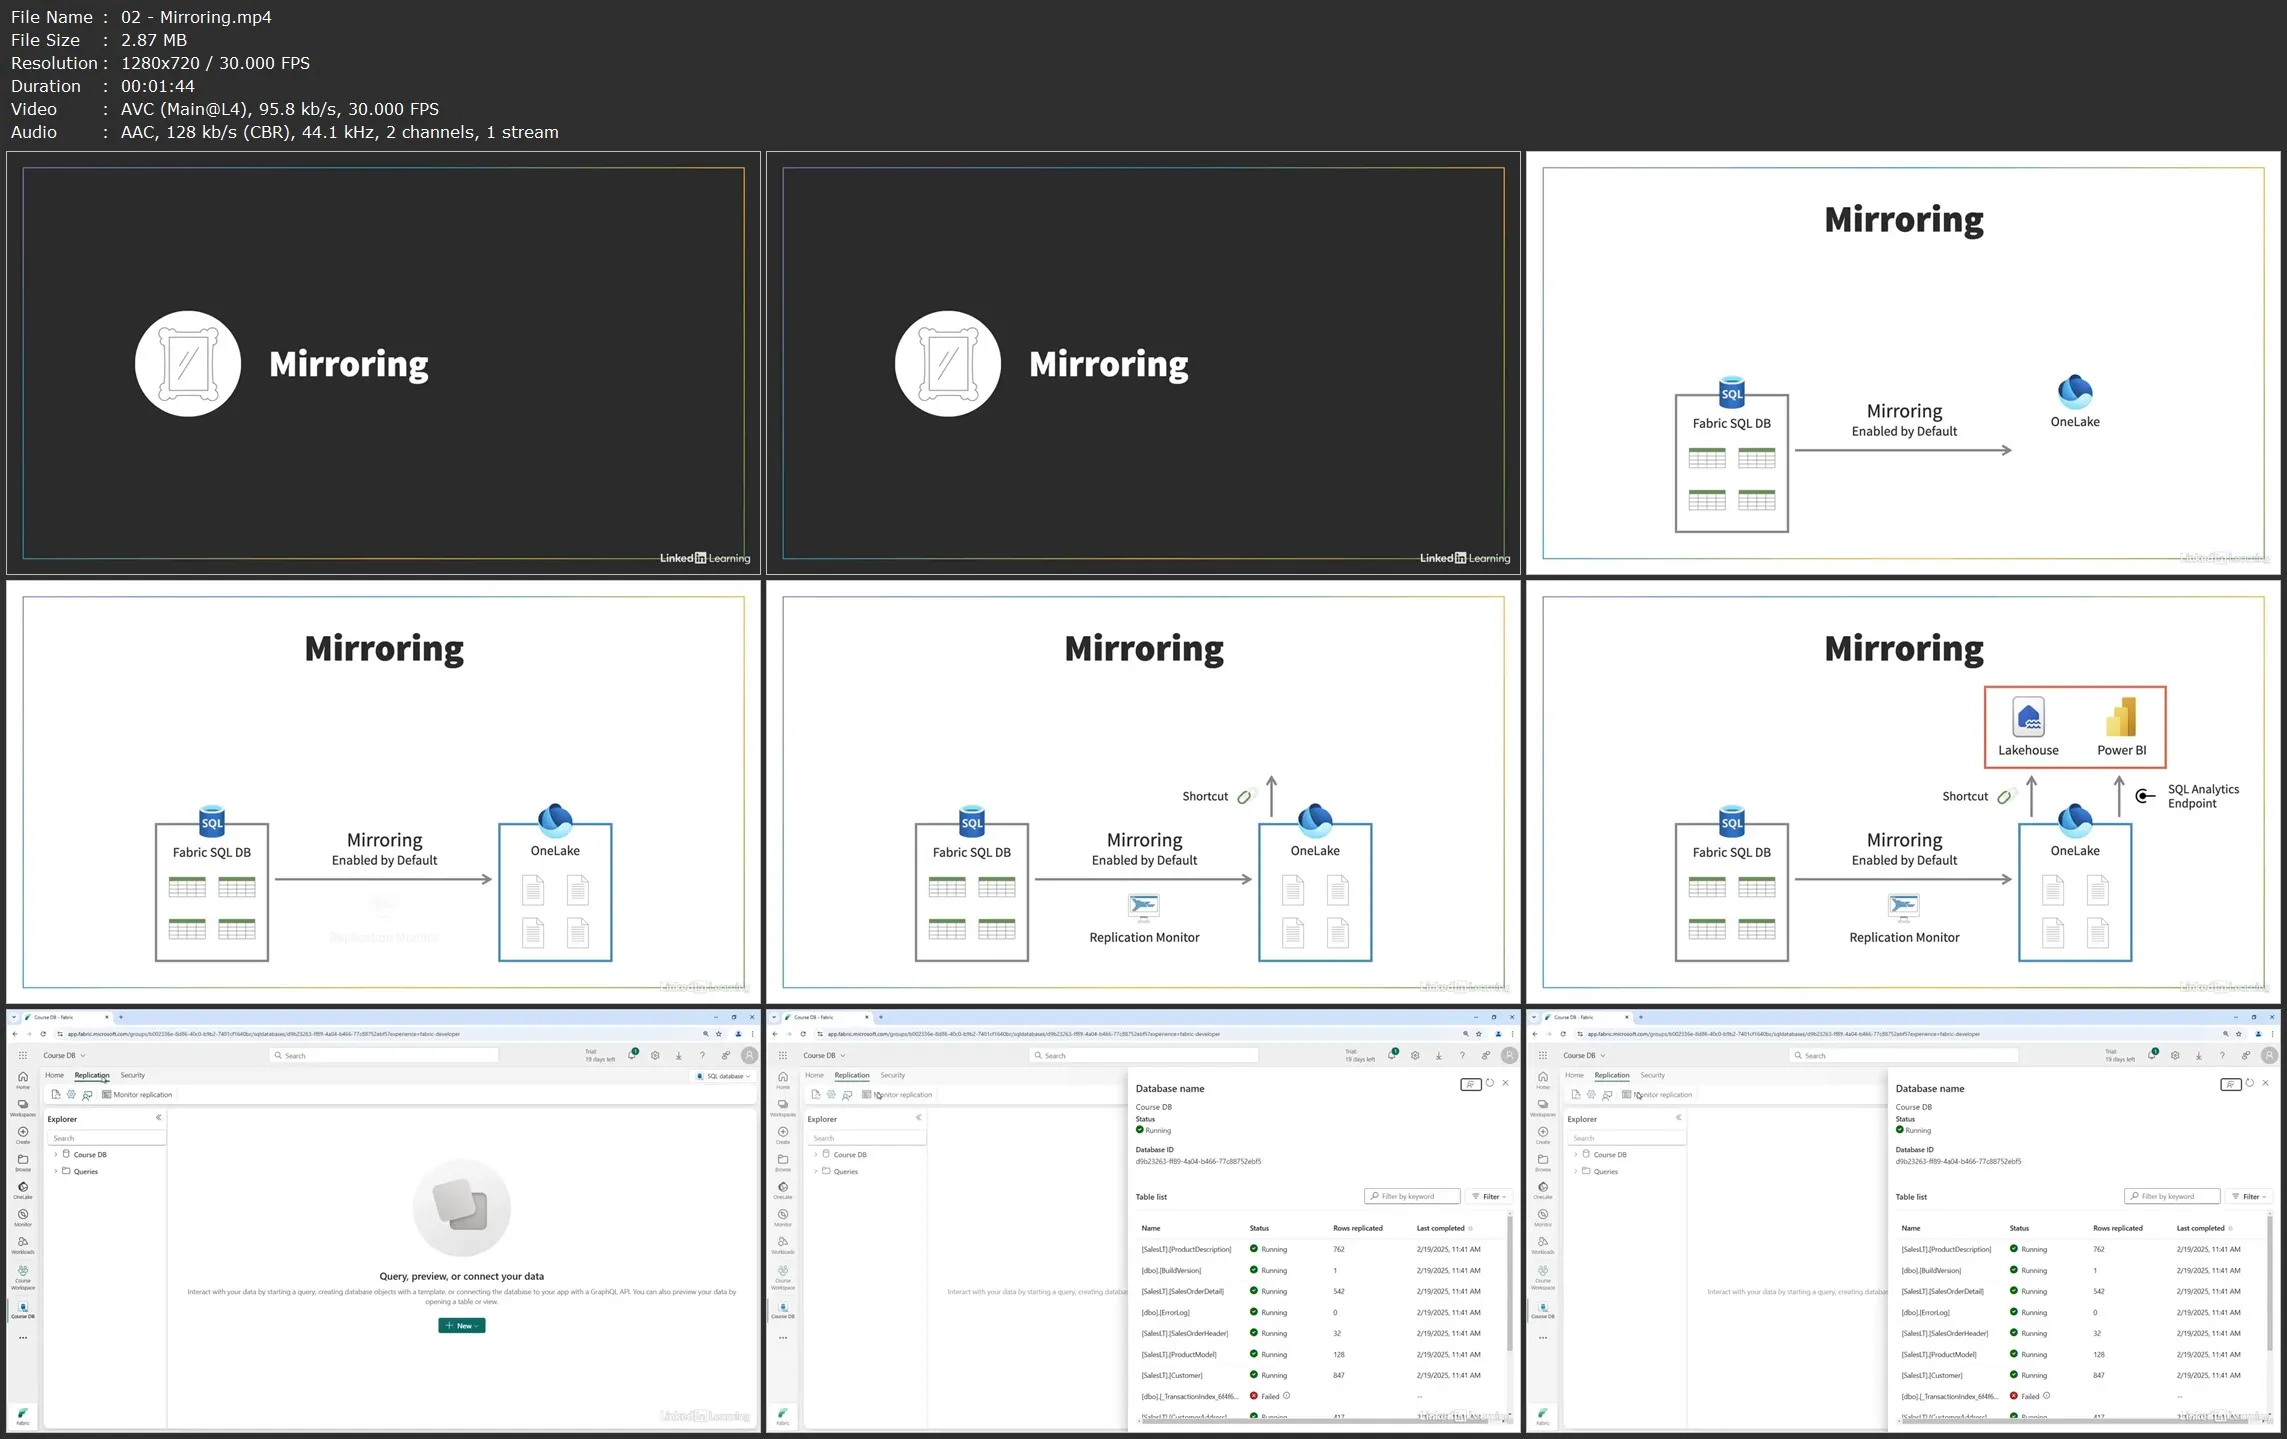This screenshot has height=1439, width=2287.
Task: Click download icon in bottom-left frame's header
Action: 678,1055
